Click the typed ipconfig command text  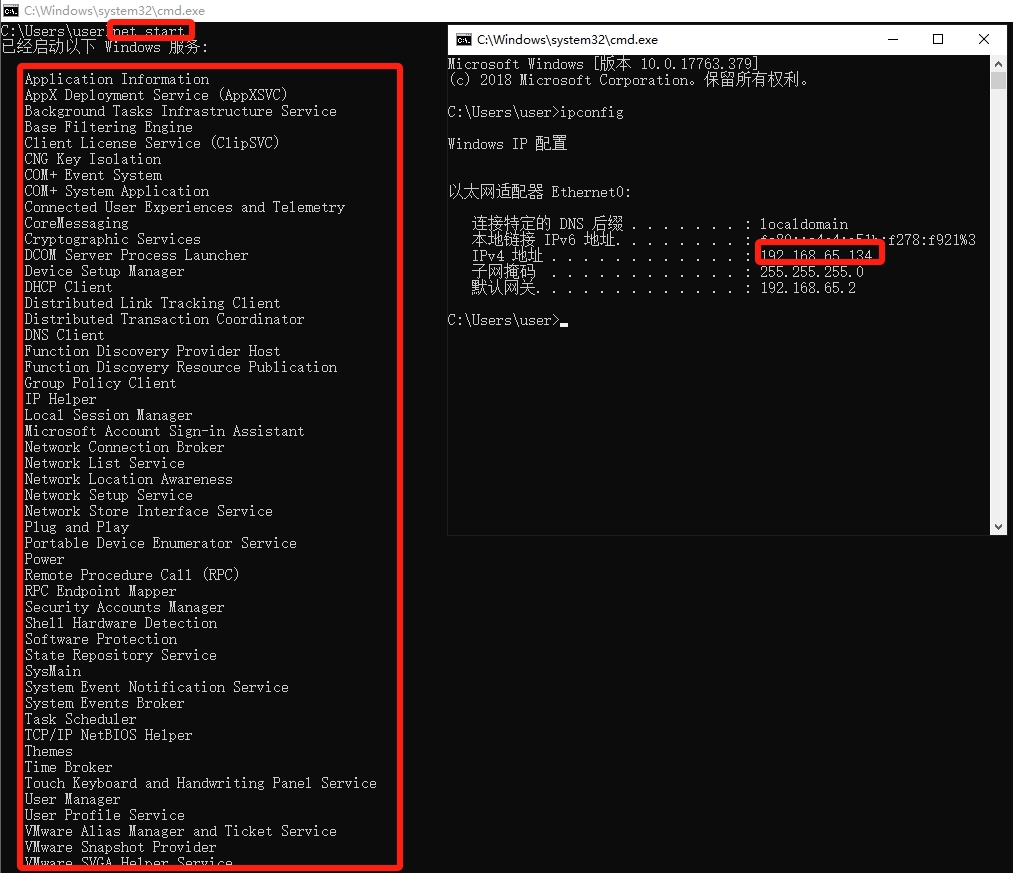coord(592,112)
